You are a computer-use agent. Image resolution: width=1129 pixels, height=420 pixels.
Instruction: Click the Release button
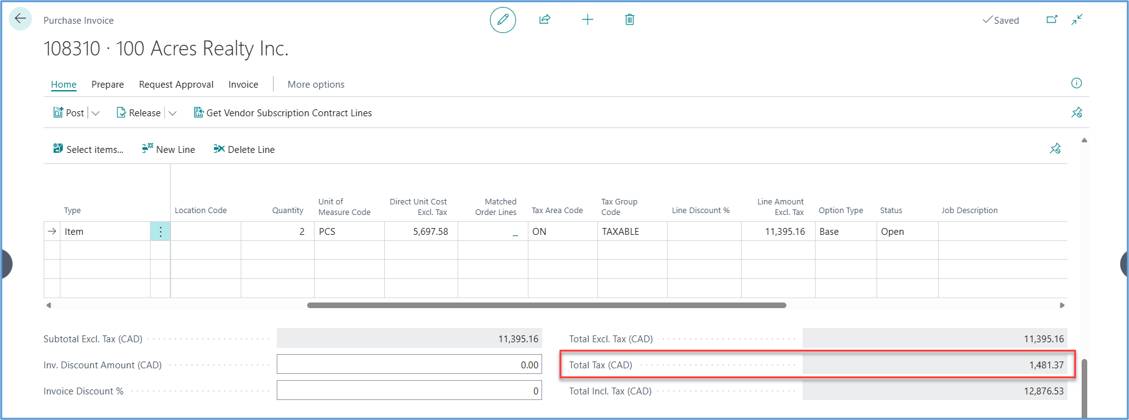pos(138,113)
